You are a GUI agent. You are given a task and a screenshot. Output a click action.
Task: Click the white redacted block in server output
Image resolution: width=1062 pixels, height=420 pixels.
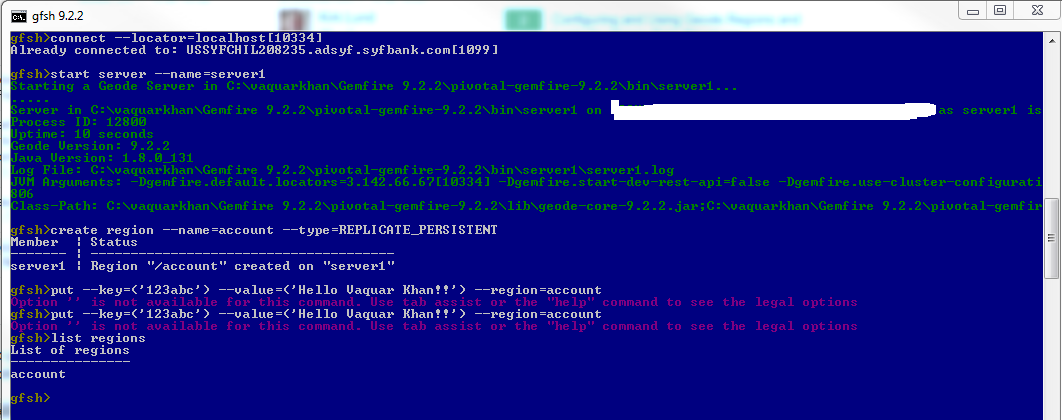tap(772, 110)
